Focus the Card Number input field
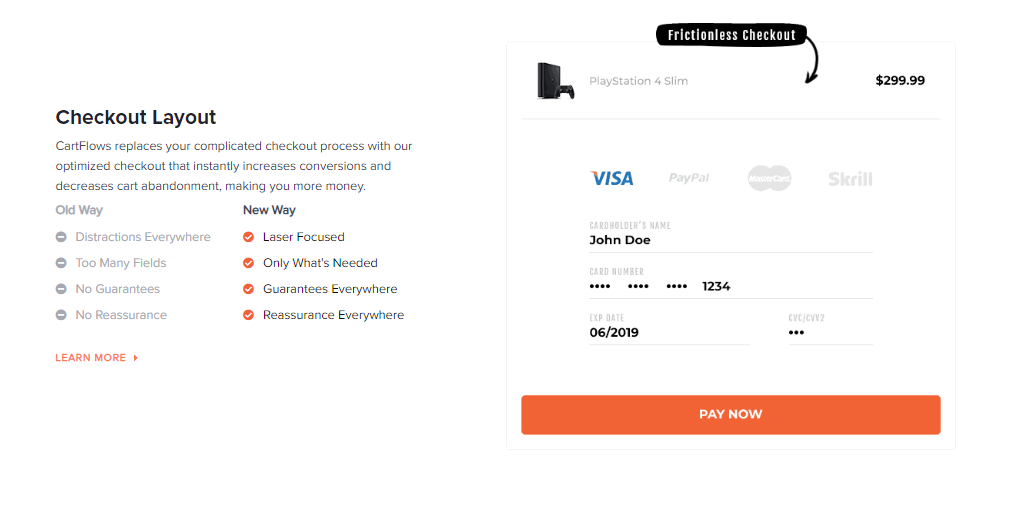 point(730,286)
